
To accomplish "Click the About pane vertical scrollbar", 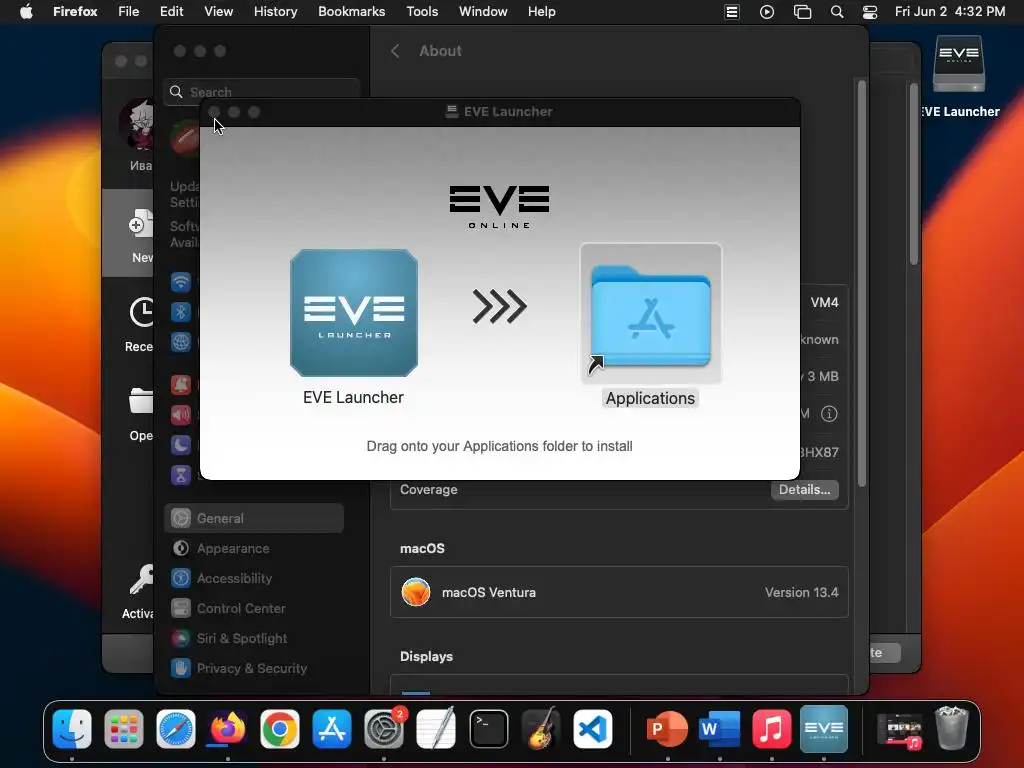I will (862, 283).
